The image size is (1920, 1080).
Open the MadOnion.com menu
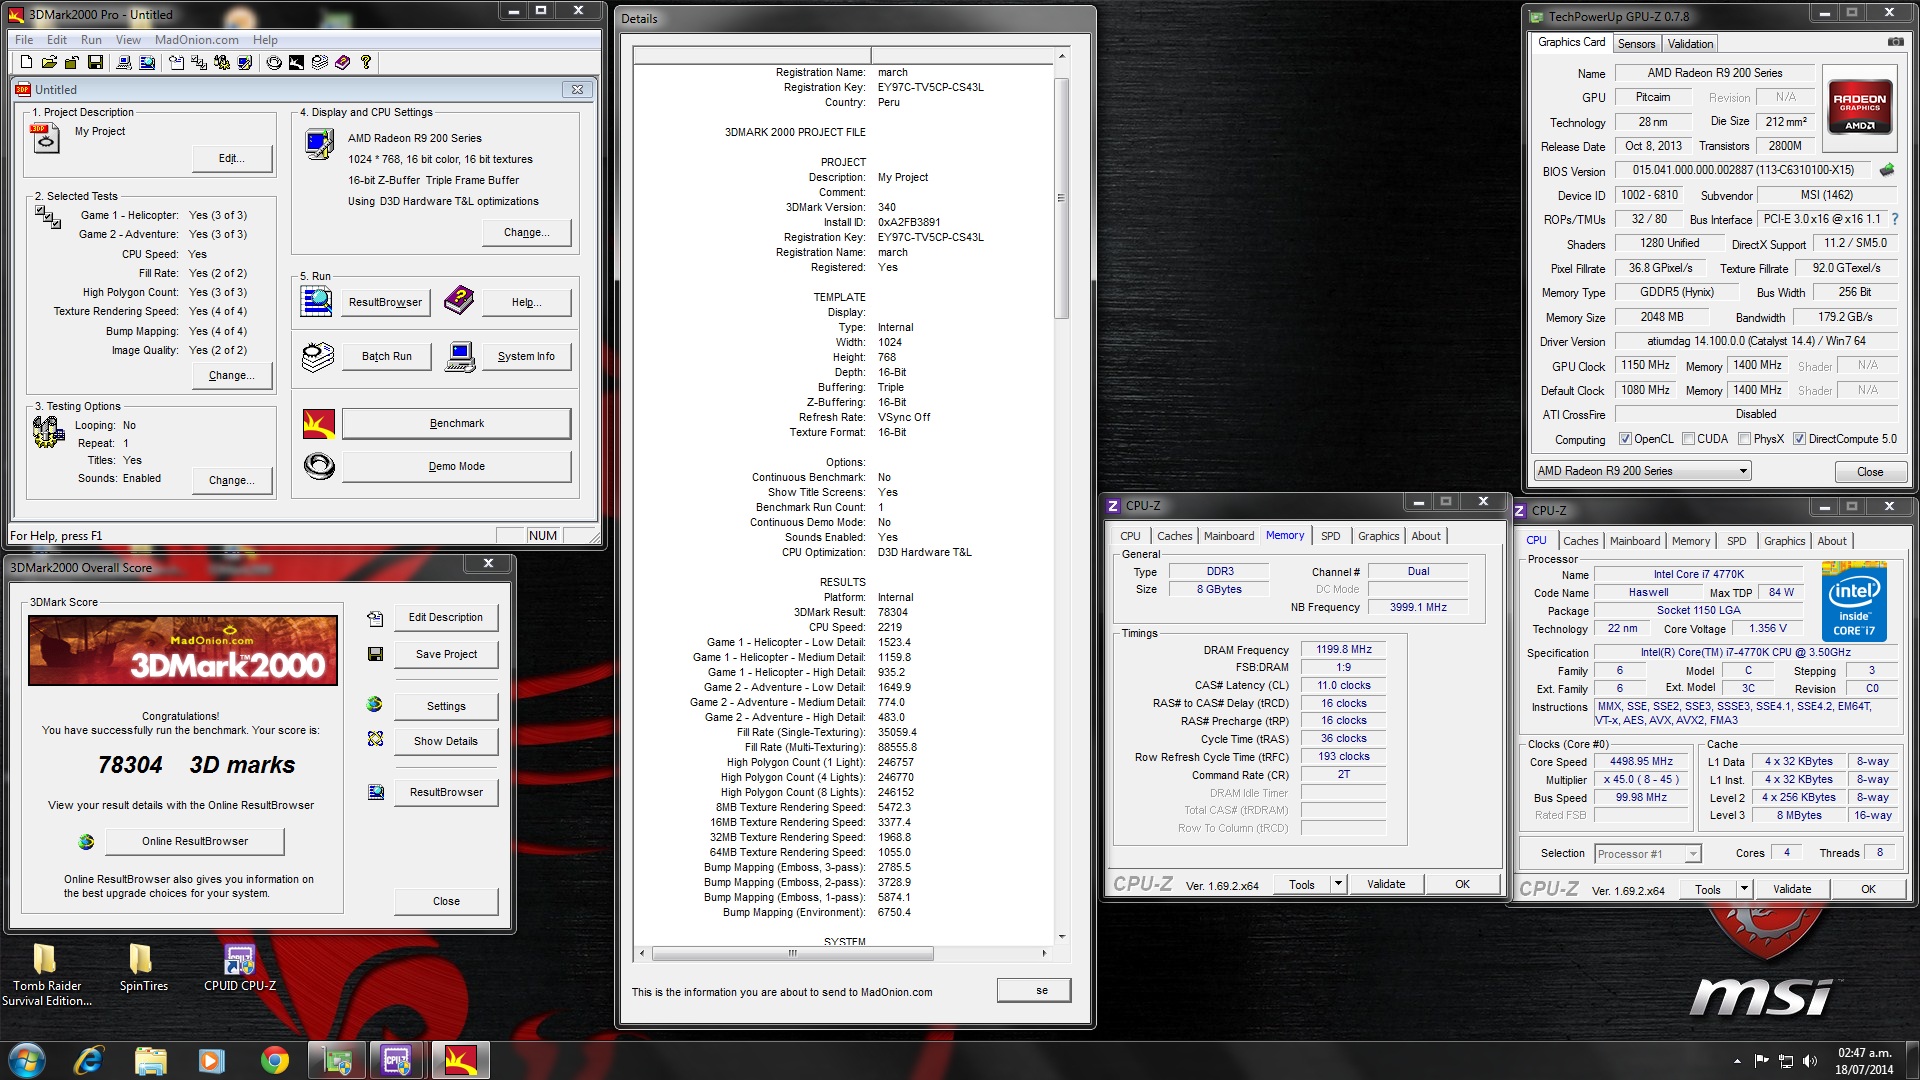(196, 40)
